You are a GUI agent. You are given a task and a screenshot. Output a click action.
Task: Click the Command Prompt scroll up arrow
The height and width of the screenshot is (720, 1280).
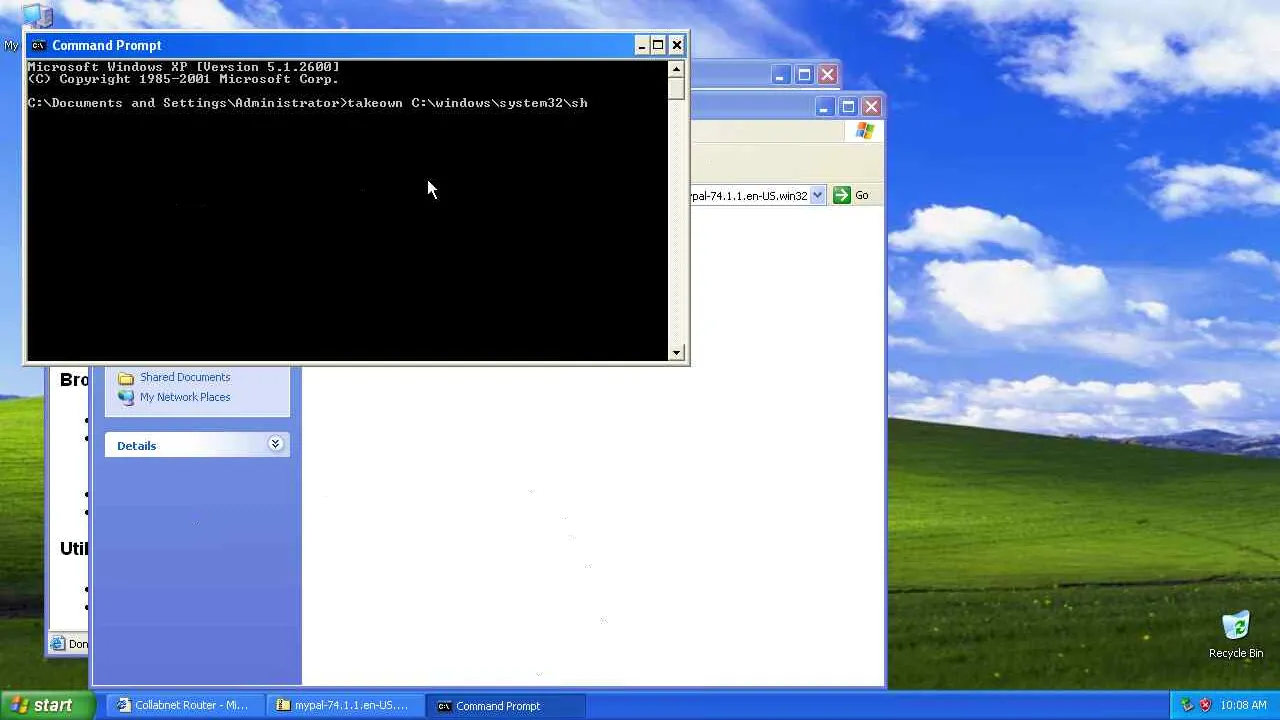[677, 69]
